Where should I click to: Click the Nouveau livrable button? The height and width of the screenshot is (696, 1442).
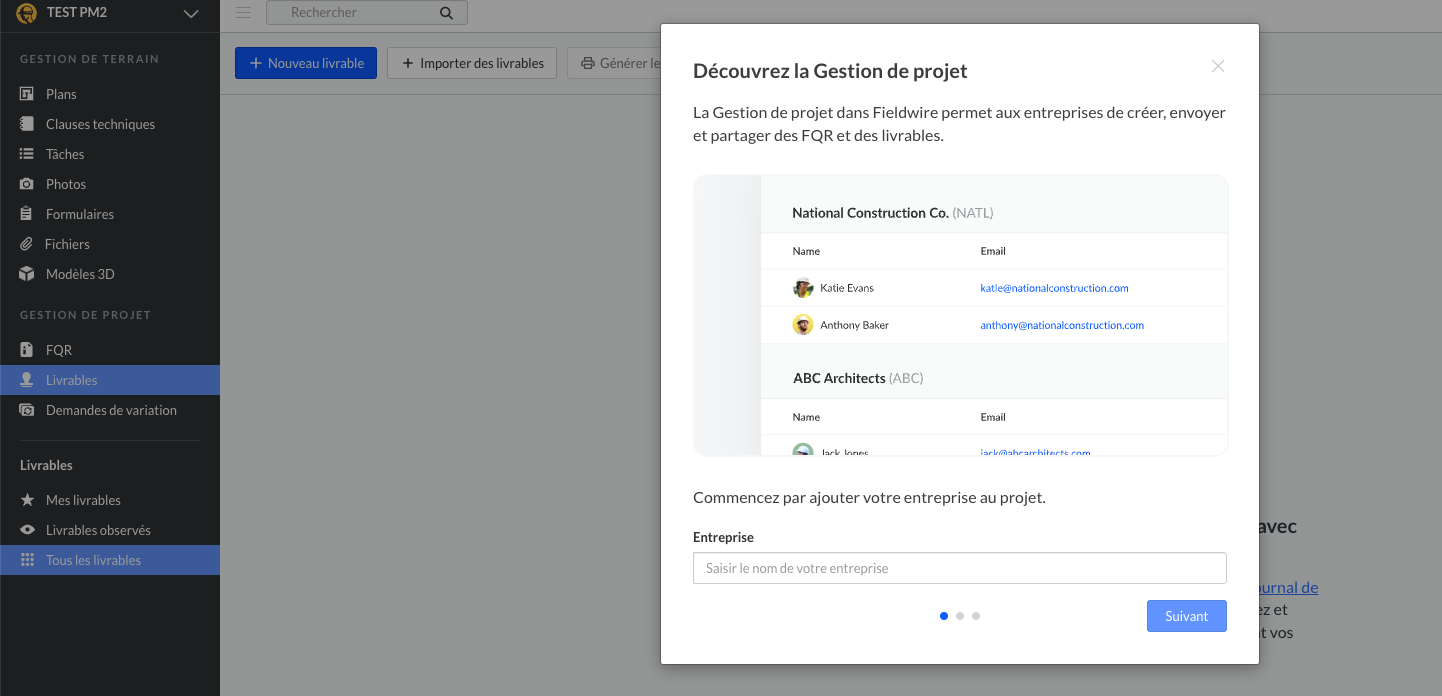306,63
